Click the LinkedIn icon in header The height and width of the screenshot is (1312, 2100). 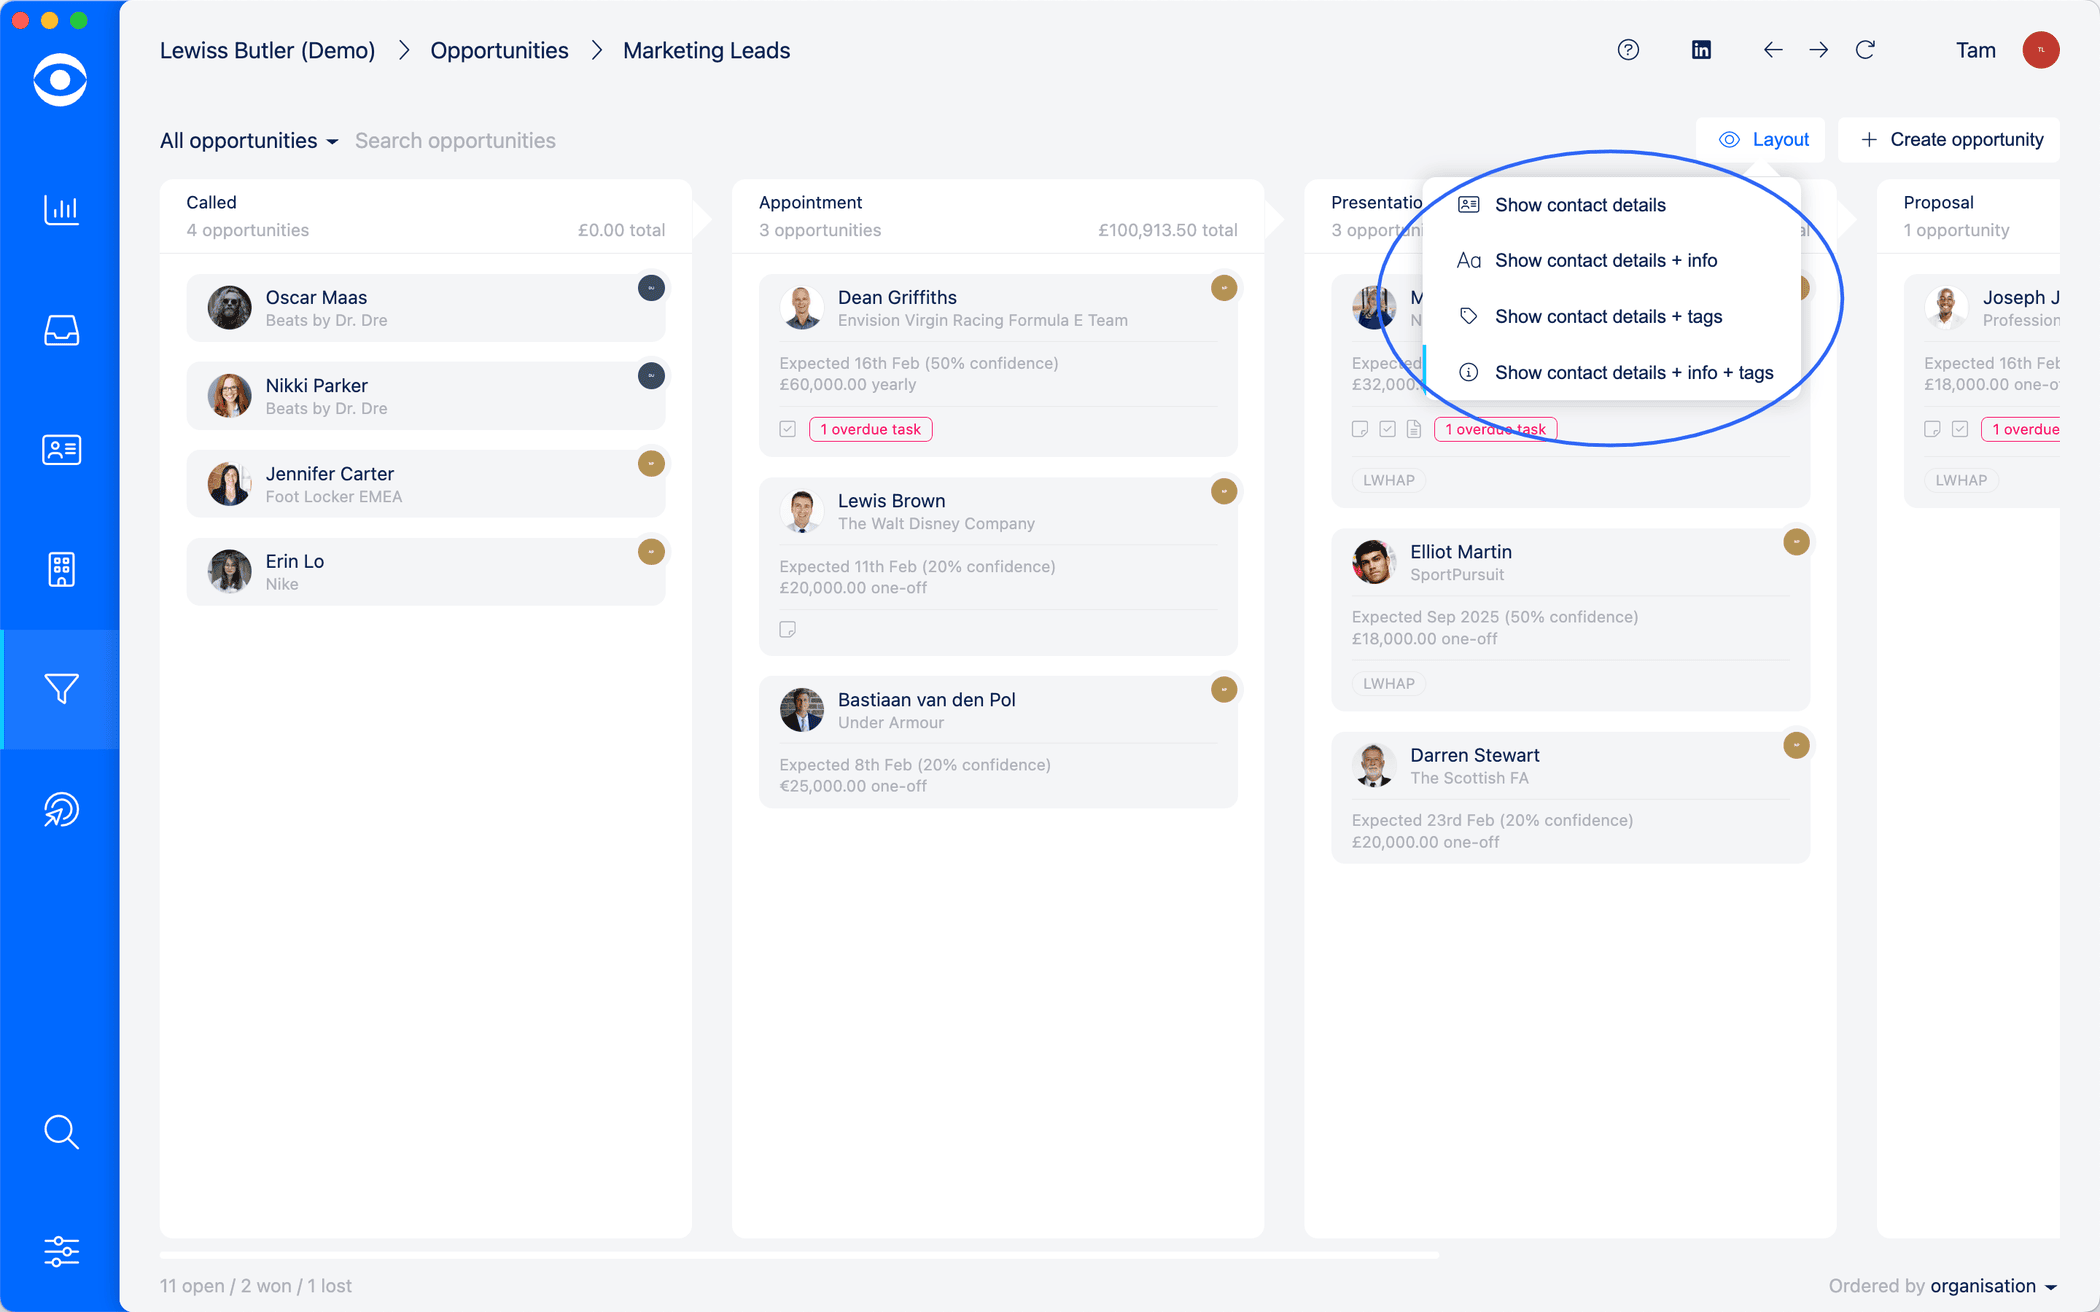1701,50
